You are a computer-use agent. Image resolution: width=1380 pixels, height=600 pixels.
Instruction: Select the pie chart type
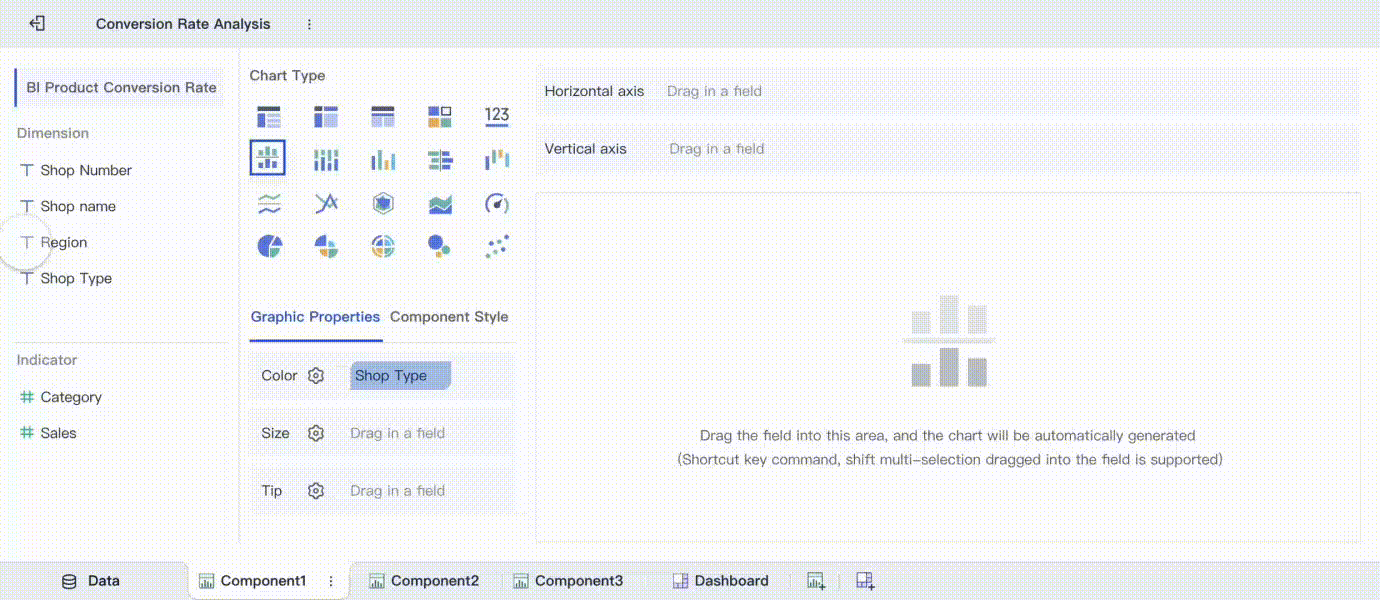pos(269,246)
